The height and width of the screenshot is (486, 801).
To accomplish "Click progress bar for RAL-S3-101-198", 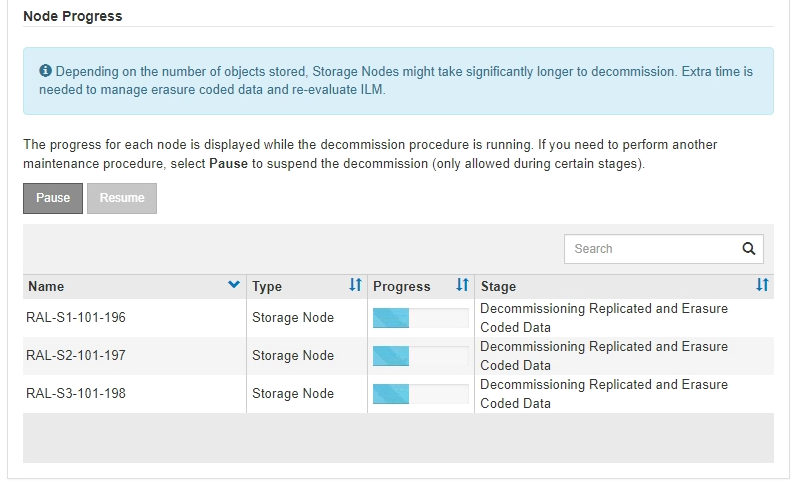I will point(420,394).
